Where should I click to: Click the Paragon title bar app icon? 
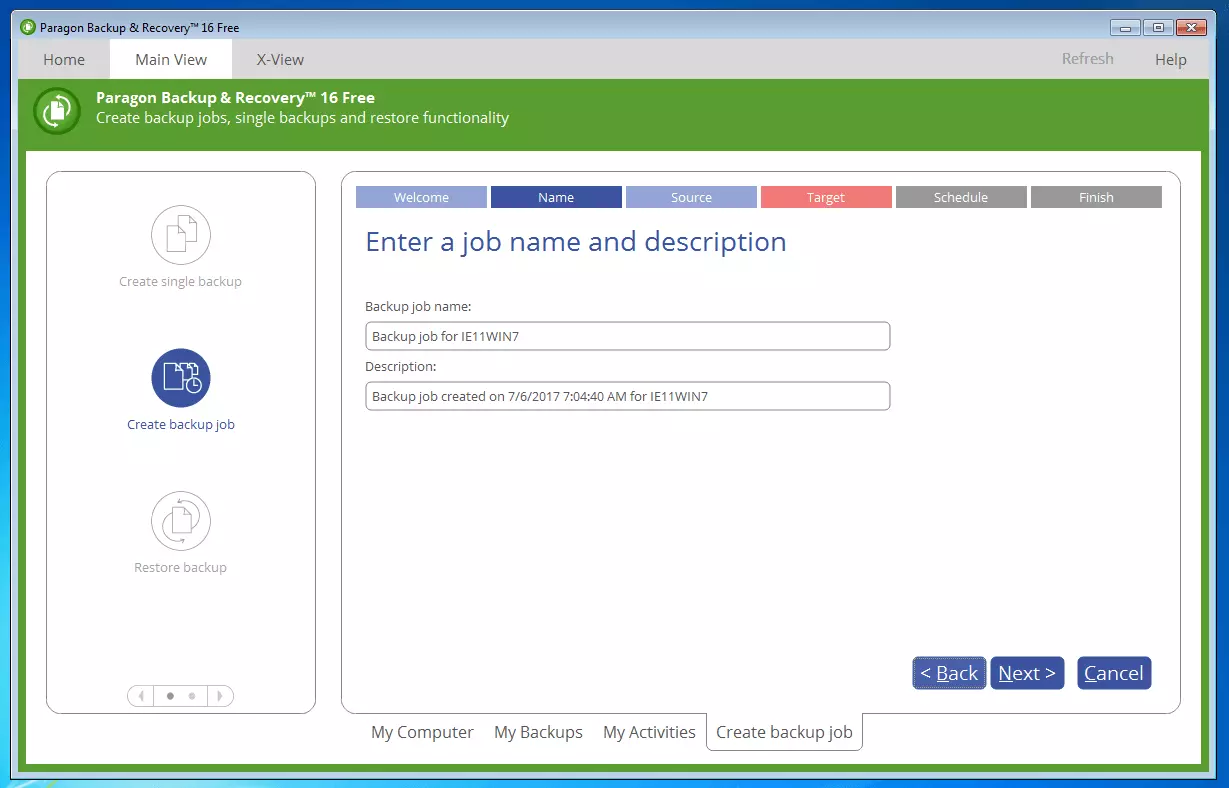[28, 27]
